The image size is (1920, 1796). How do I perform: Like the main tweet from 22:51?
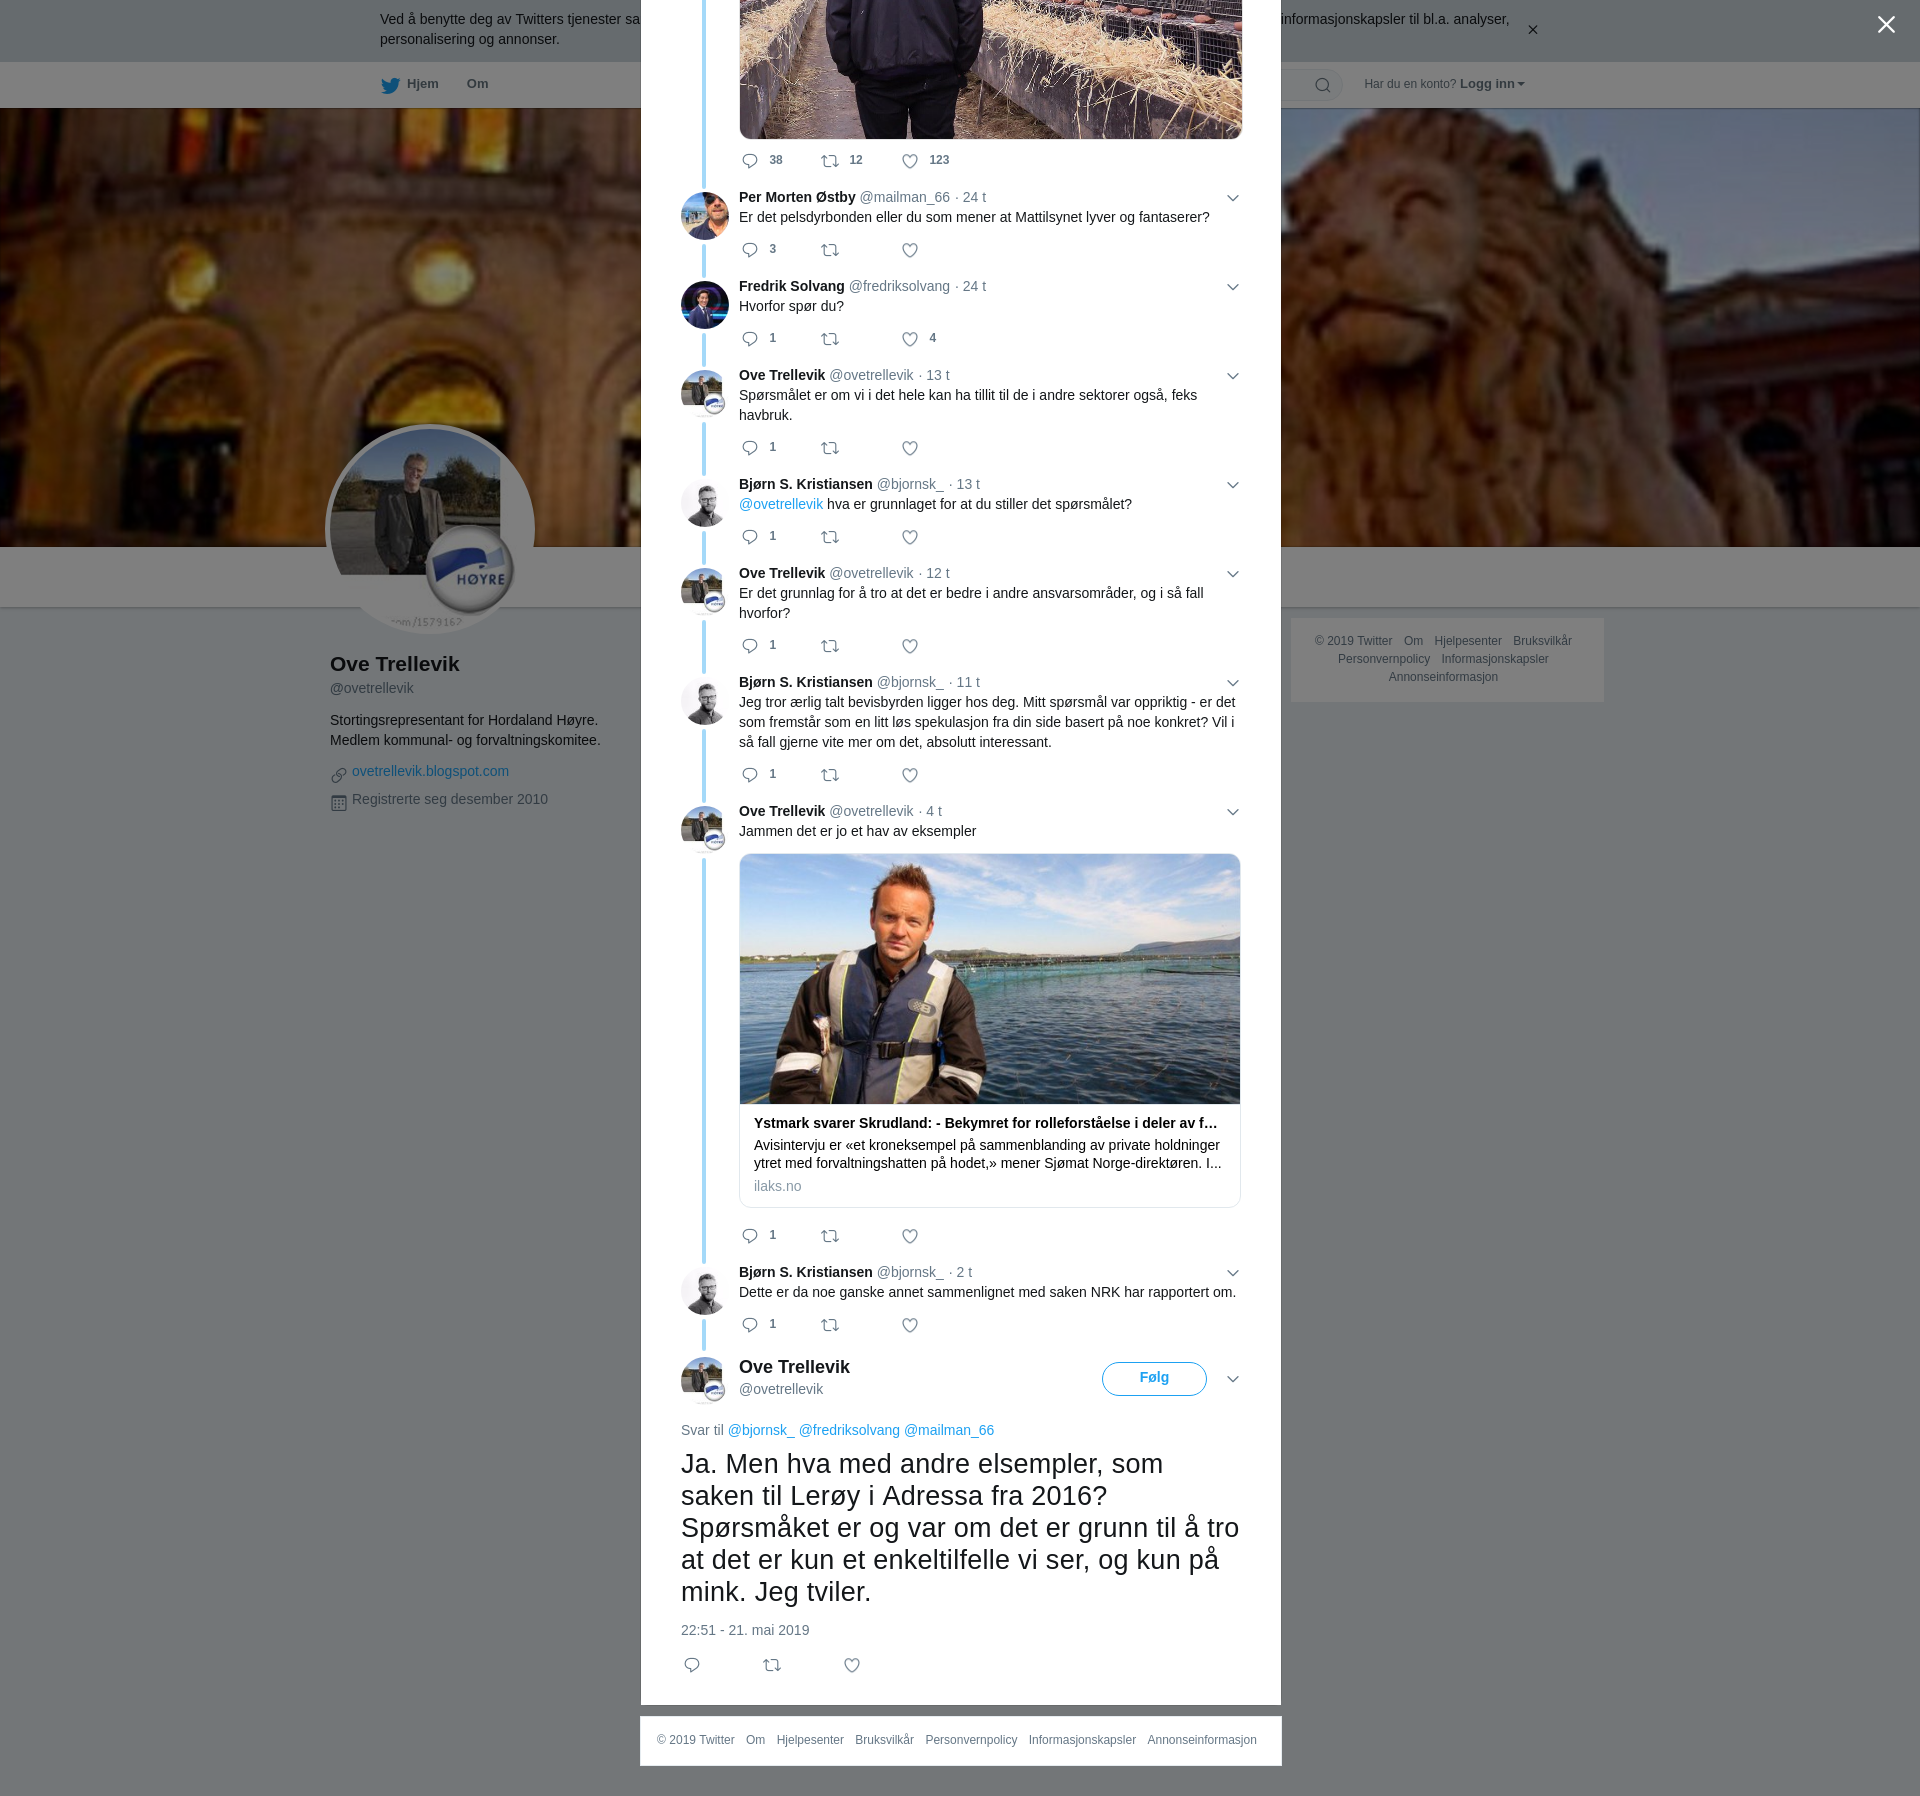pyautogui.click(x=851, y=1665)
